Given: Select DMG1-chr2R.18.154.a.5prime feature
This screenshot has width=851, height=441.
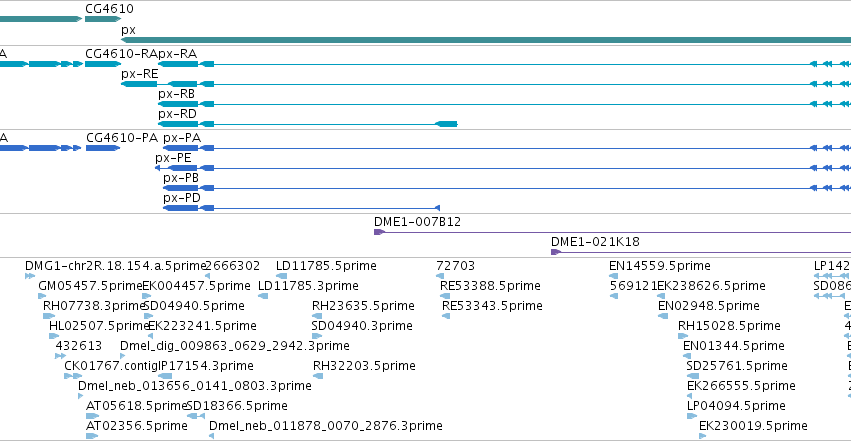Looking at the screenshot, I should point(116,266).
